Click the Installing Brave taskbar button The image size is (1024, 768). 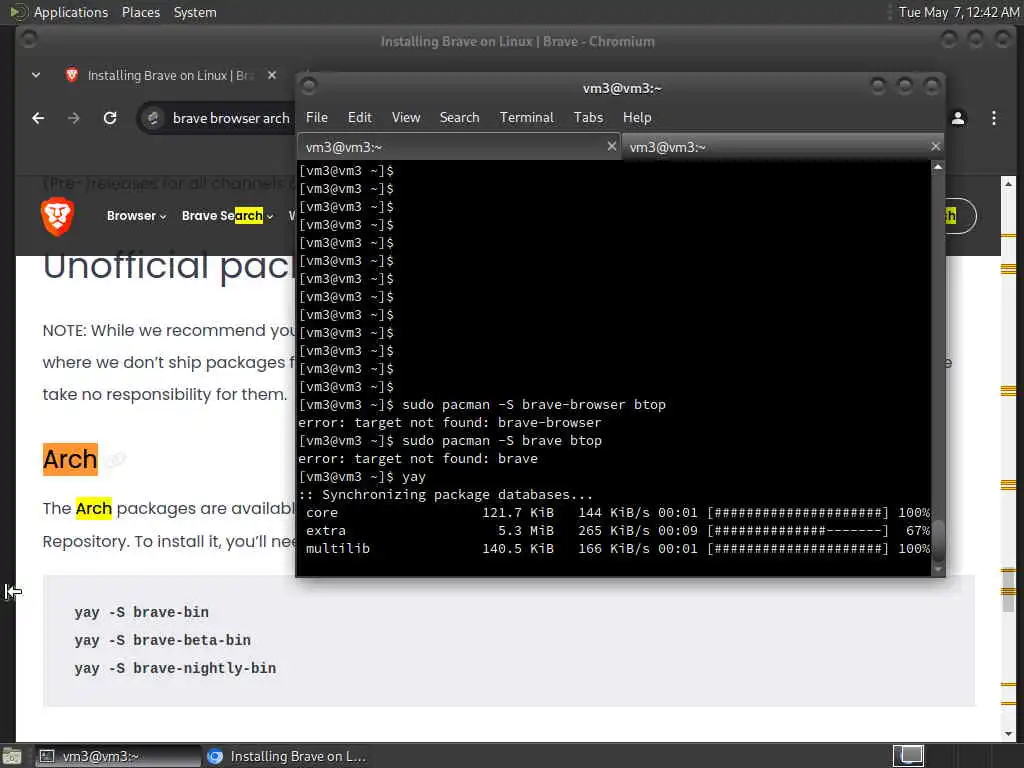pos(287,756)
